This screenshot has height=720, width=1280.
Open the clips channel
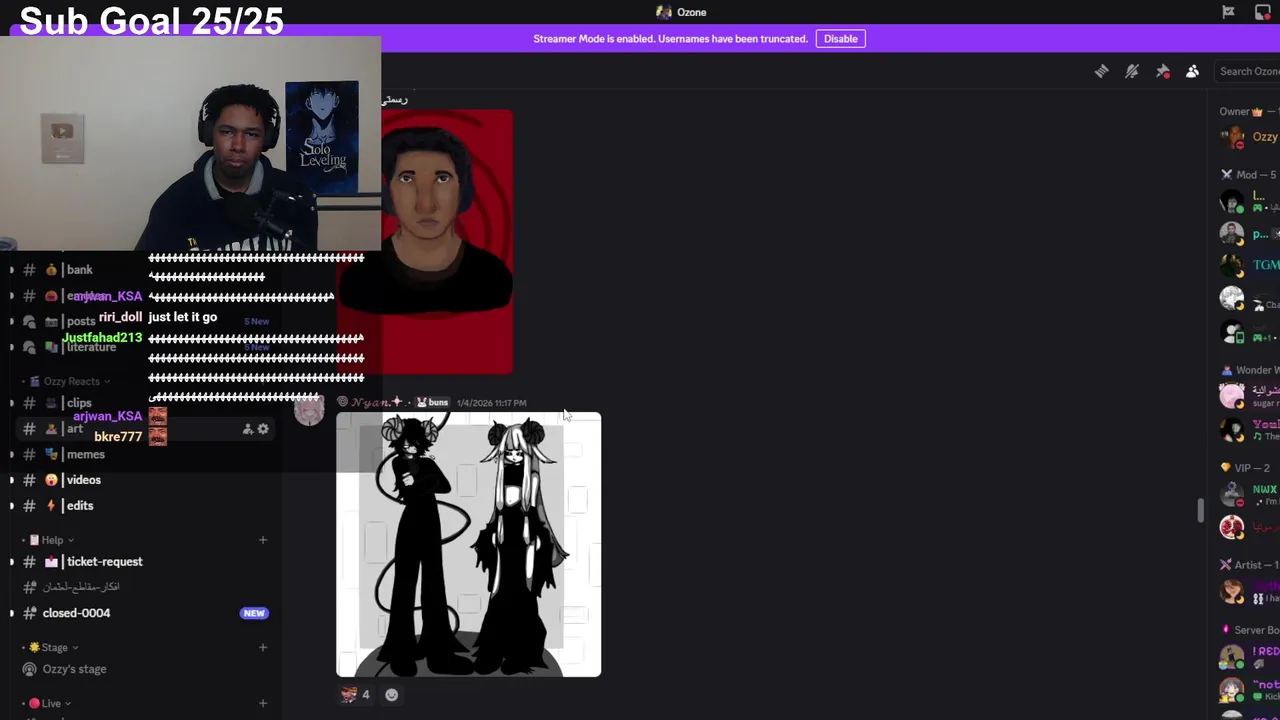coord(79,403)
